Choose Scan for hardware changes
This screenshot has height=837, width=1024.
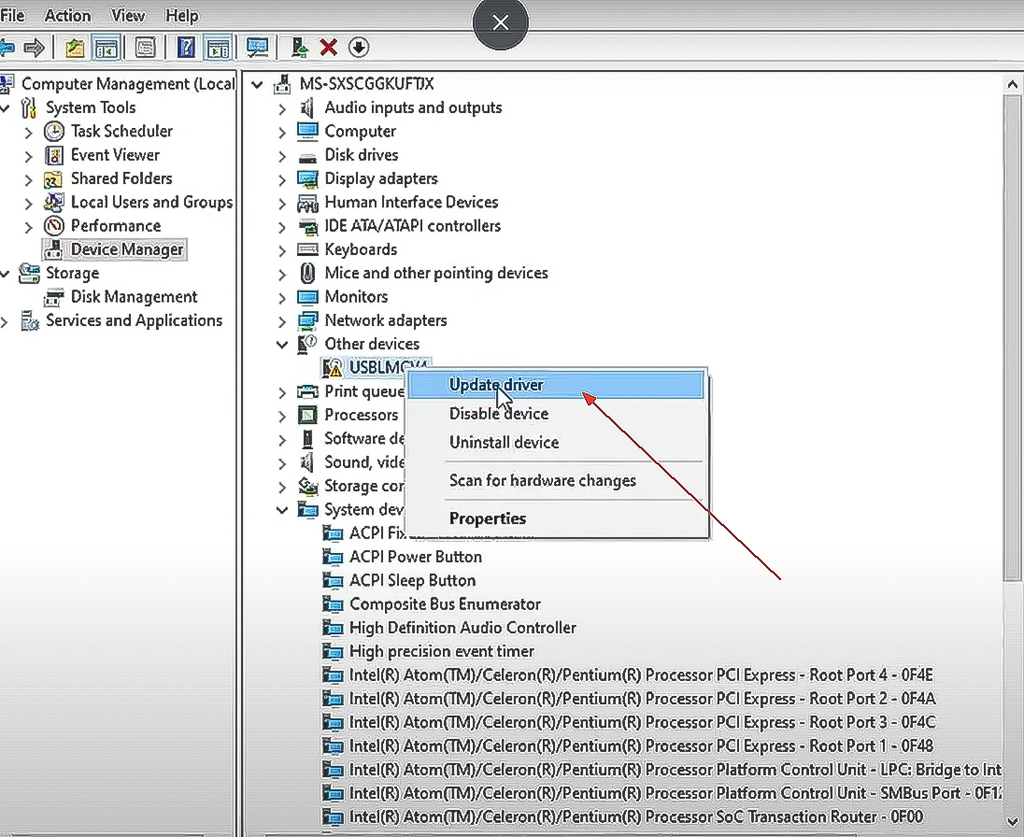coord(556,481)
